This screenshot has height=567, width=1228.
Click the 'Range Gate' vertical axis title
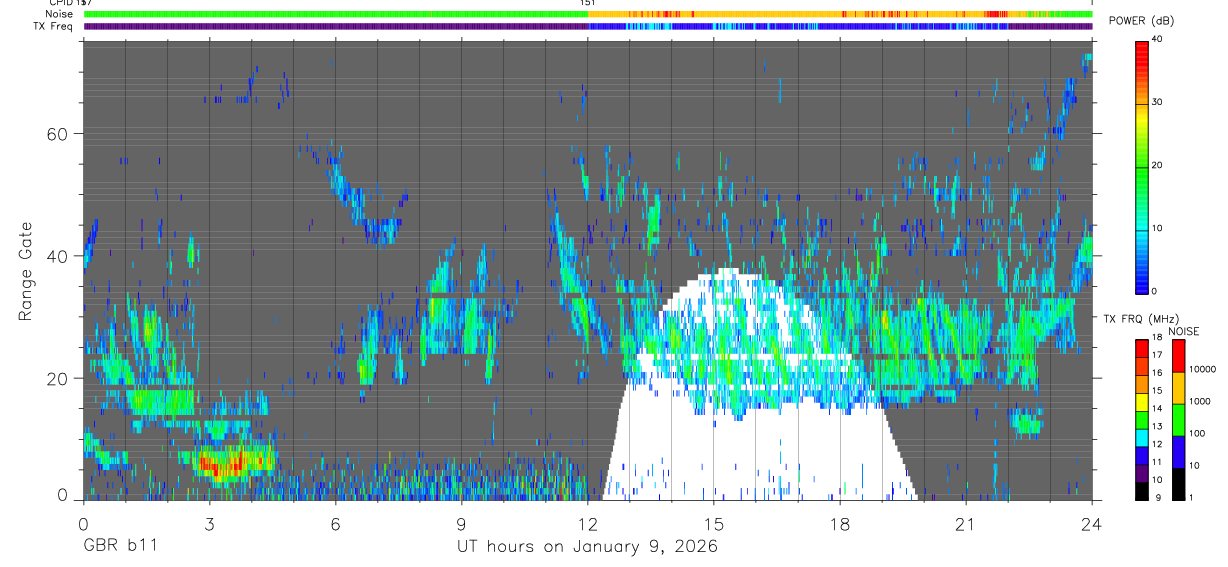[x=25, y=270]
